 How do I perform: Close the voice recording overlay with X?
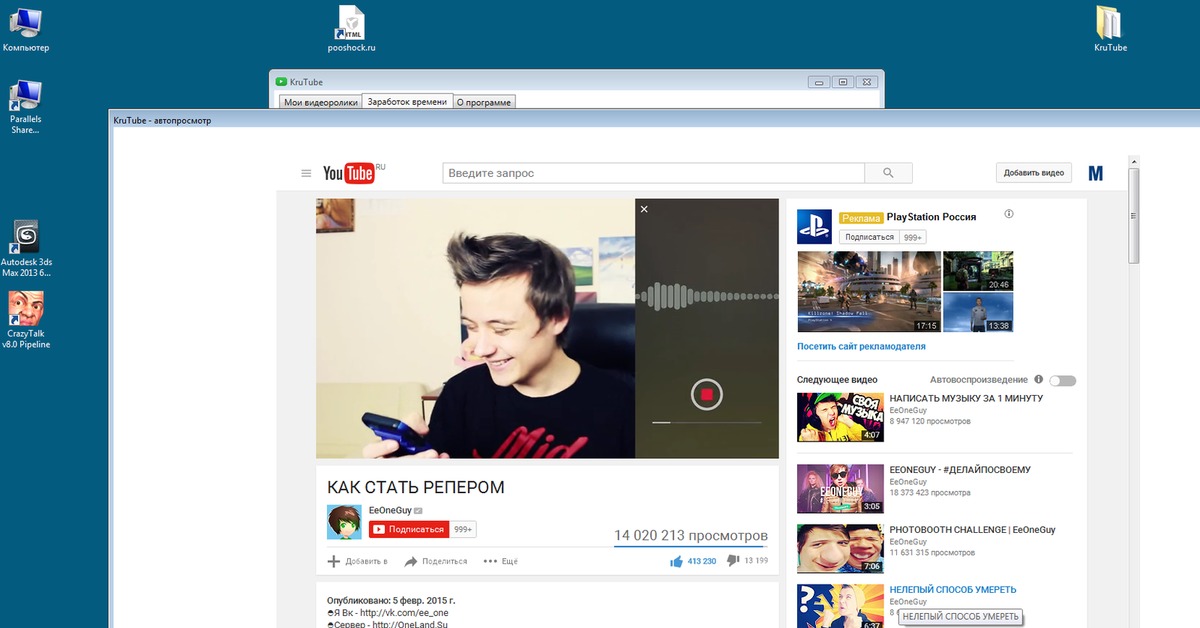click(x=644, y=209)
